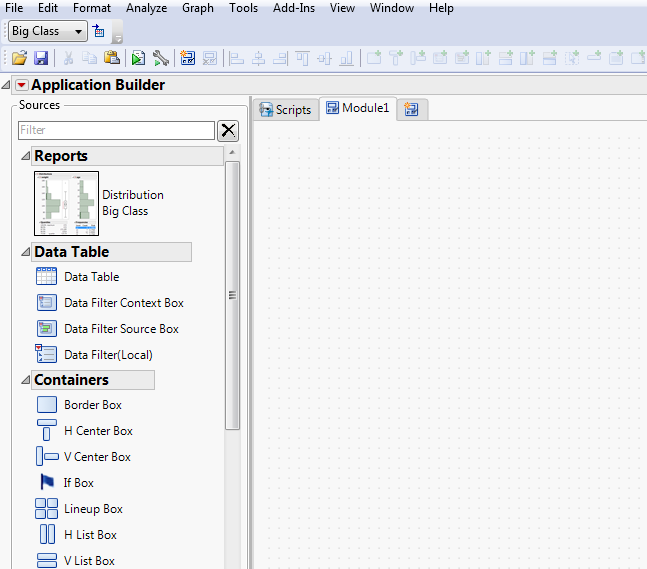Clear the filter with the X button
Screen dimensions: 647x569
click(x=229, y=130)
